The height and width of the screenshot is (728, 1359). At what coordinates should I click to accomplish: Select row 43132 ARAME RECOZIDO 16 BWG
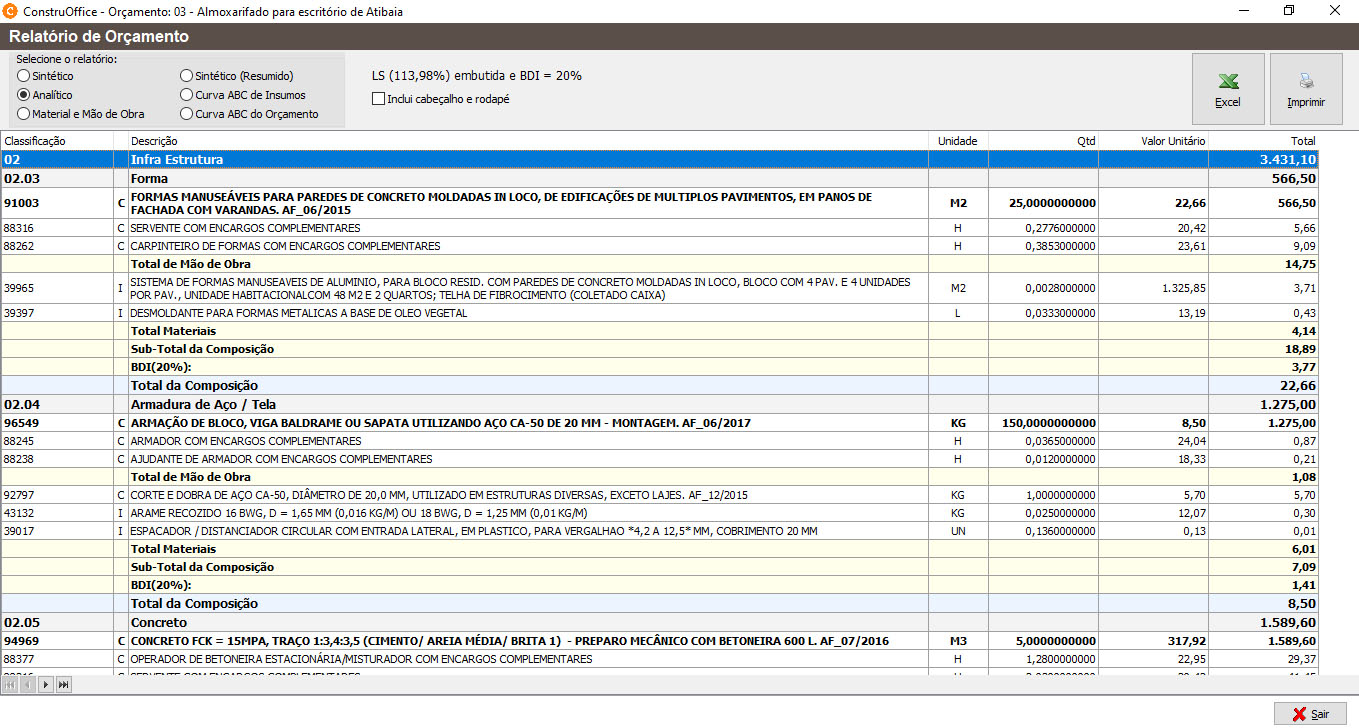coord(660,513)
